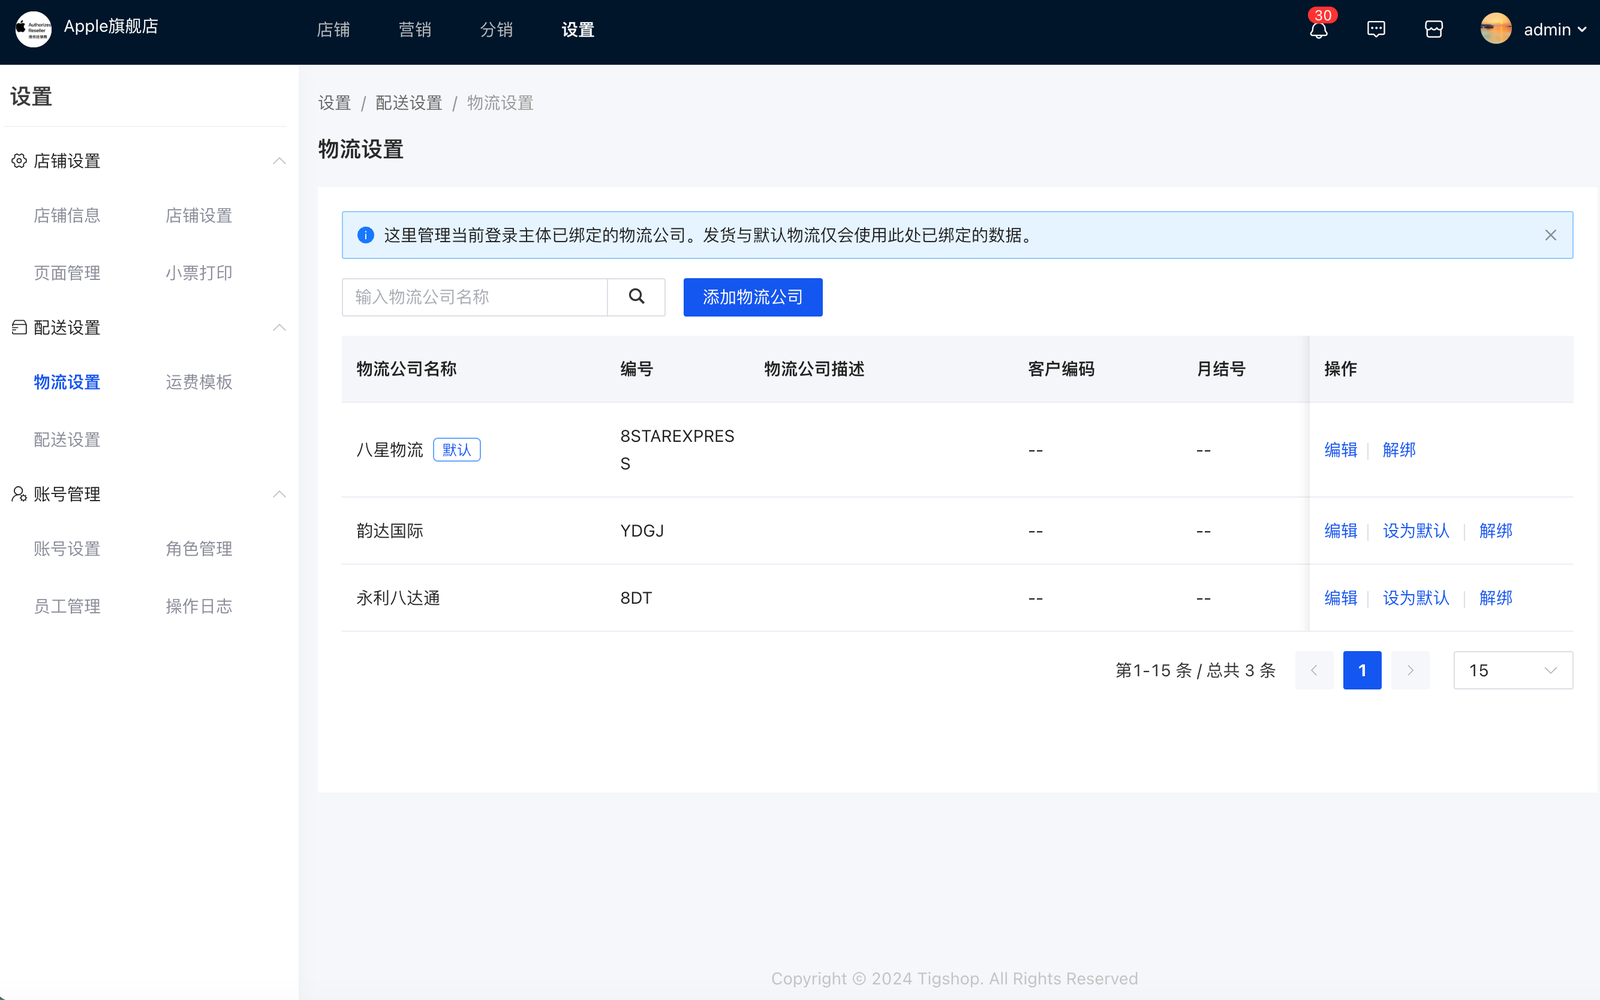Switch to the 营销 top menu

[415, 30]
